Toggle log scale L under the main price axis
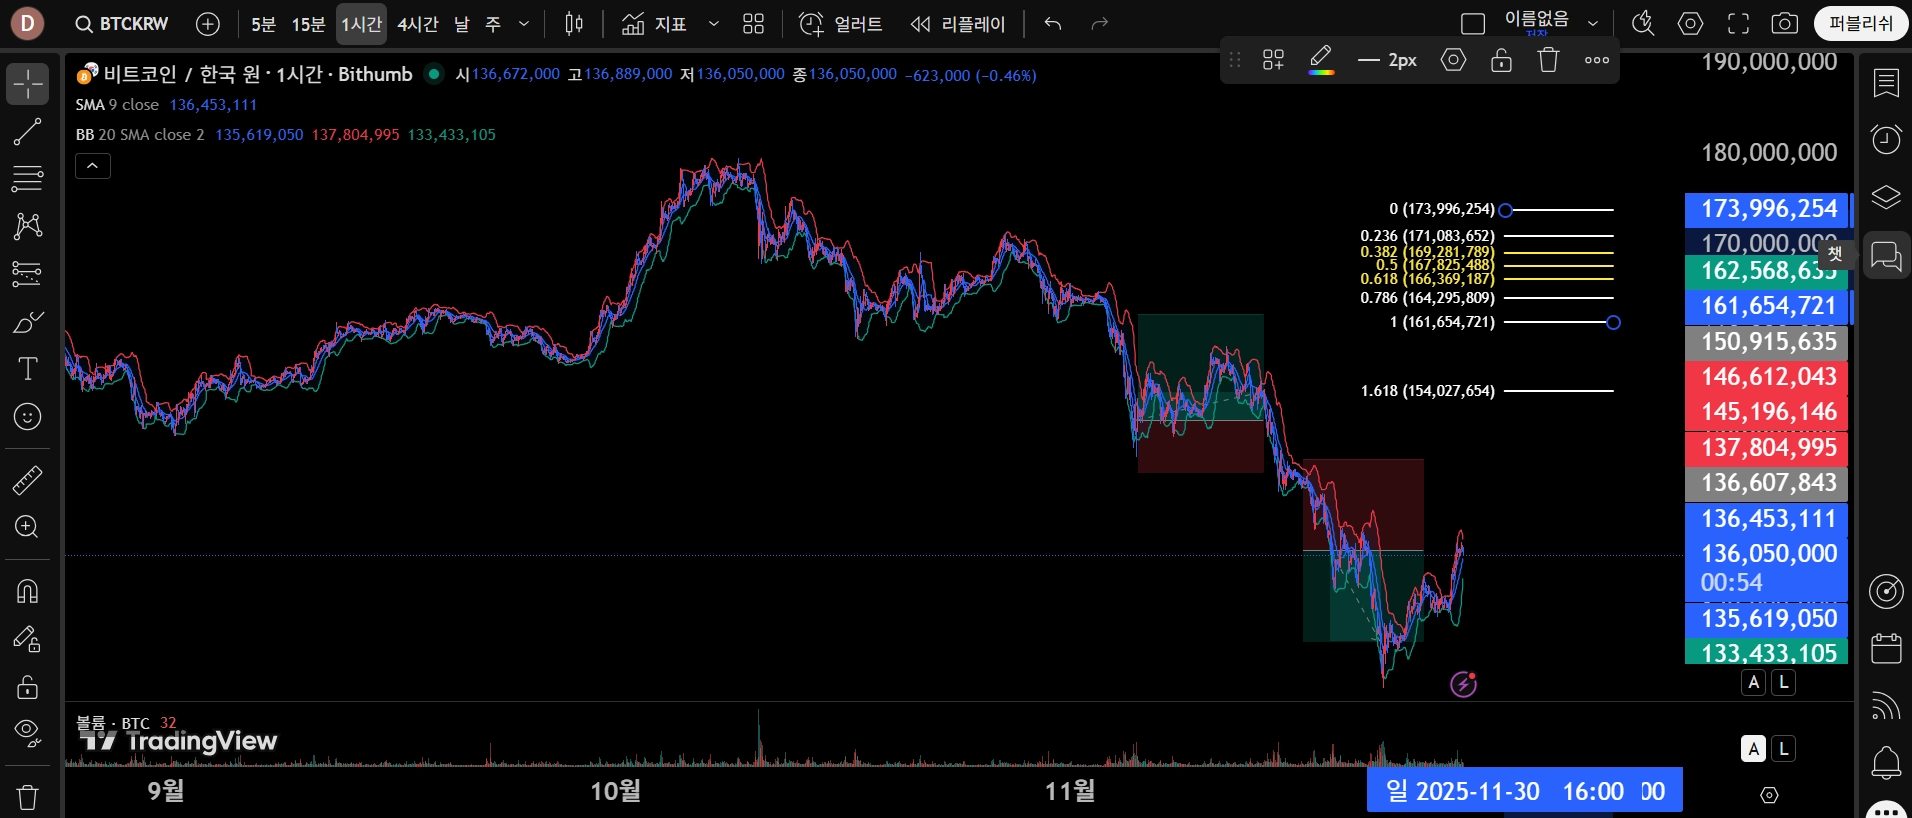1912x818 pixels. 1783,682
